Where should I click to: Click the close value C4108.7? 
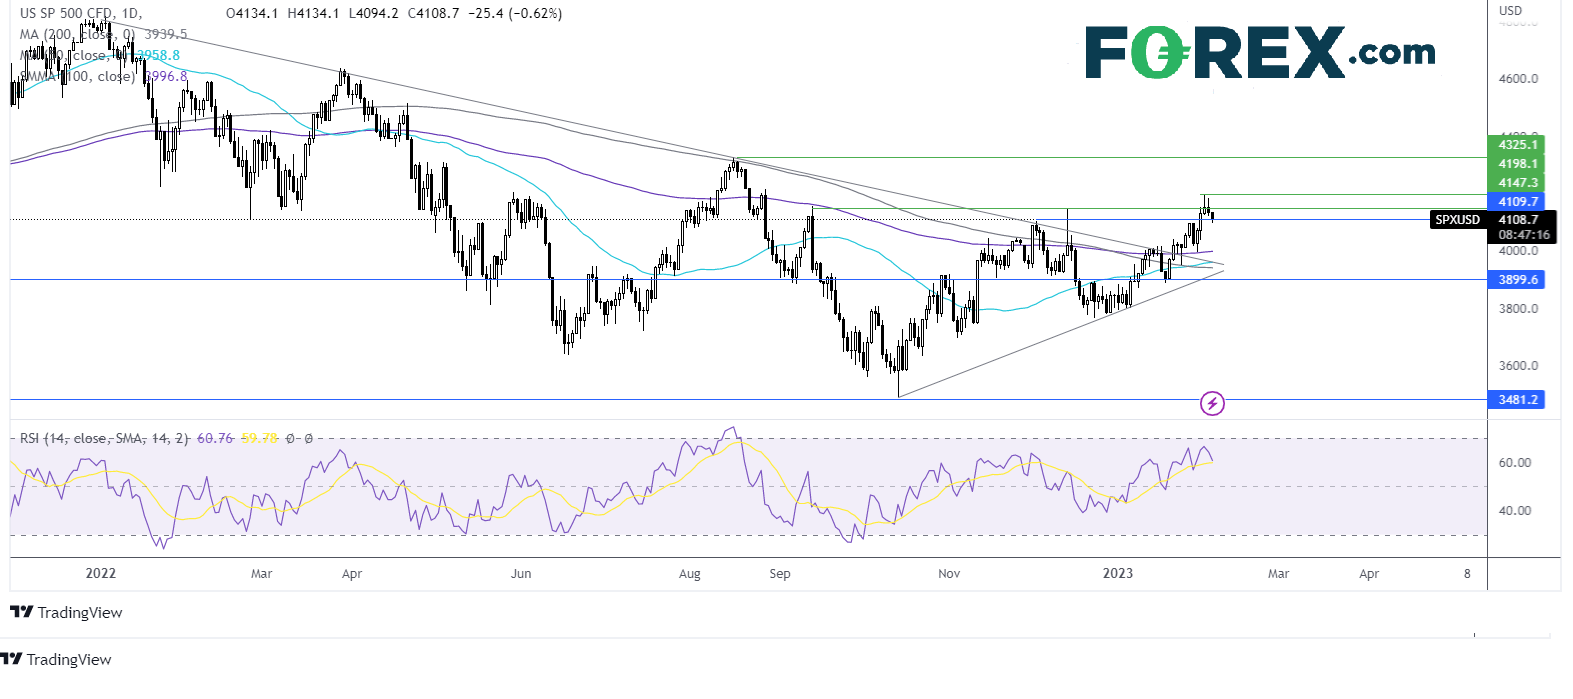[x=433, y=13]
